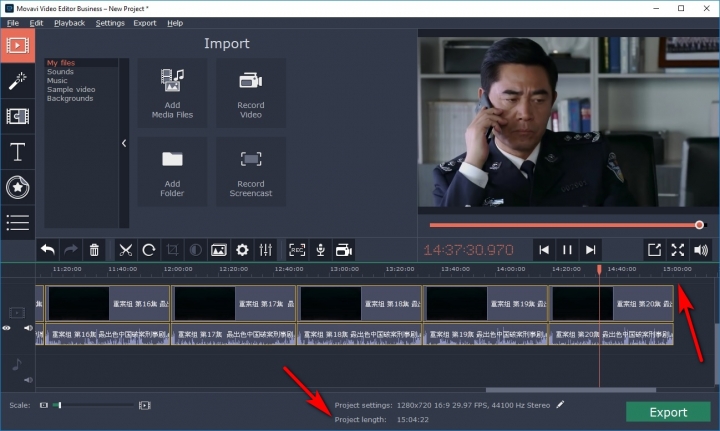Select Sounds category
The width and height of the screenshot is (720, 431).
click(60, 72)
